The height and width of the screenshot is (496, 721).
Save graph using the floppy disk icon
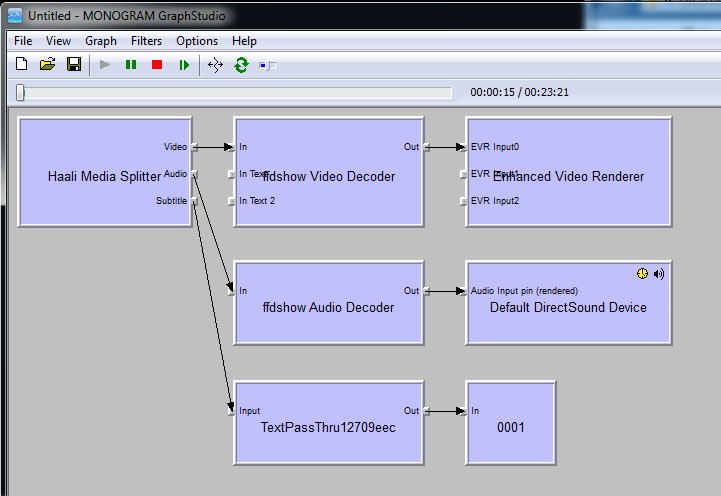[x=73, y=65]
